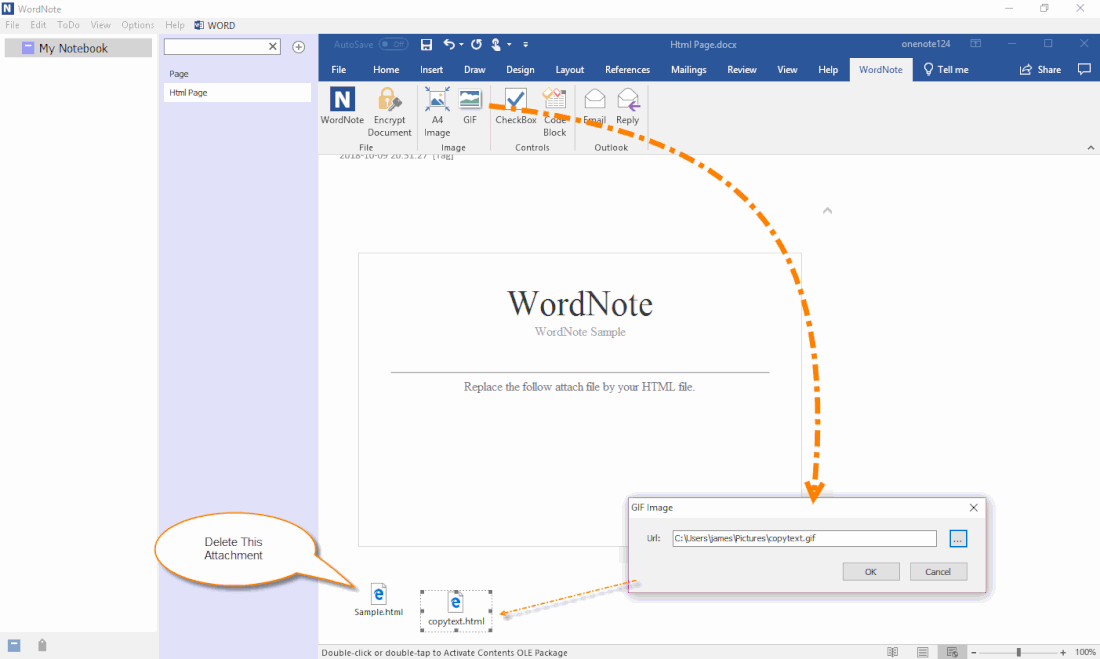Open the Mailings ribbon tab
This screenshot has height=659, width=1100.
(688, 69)
